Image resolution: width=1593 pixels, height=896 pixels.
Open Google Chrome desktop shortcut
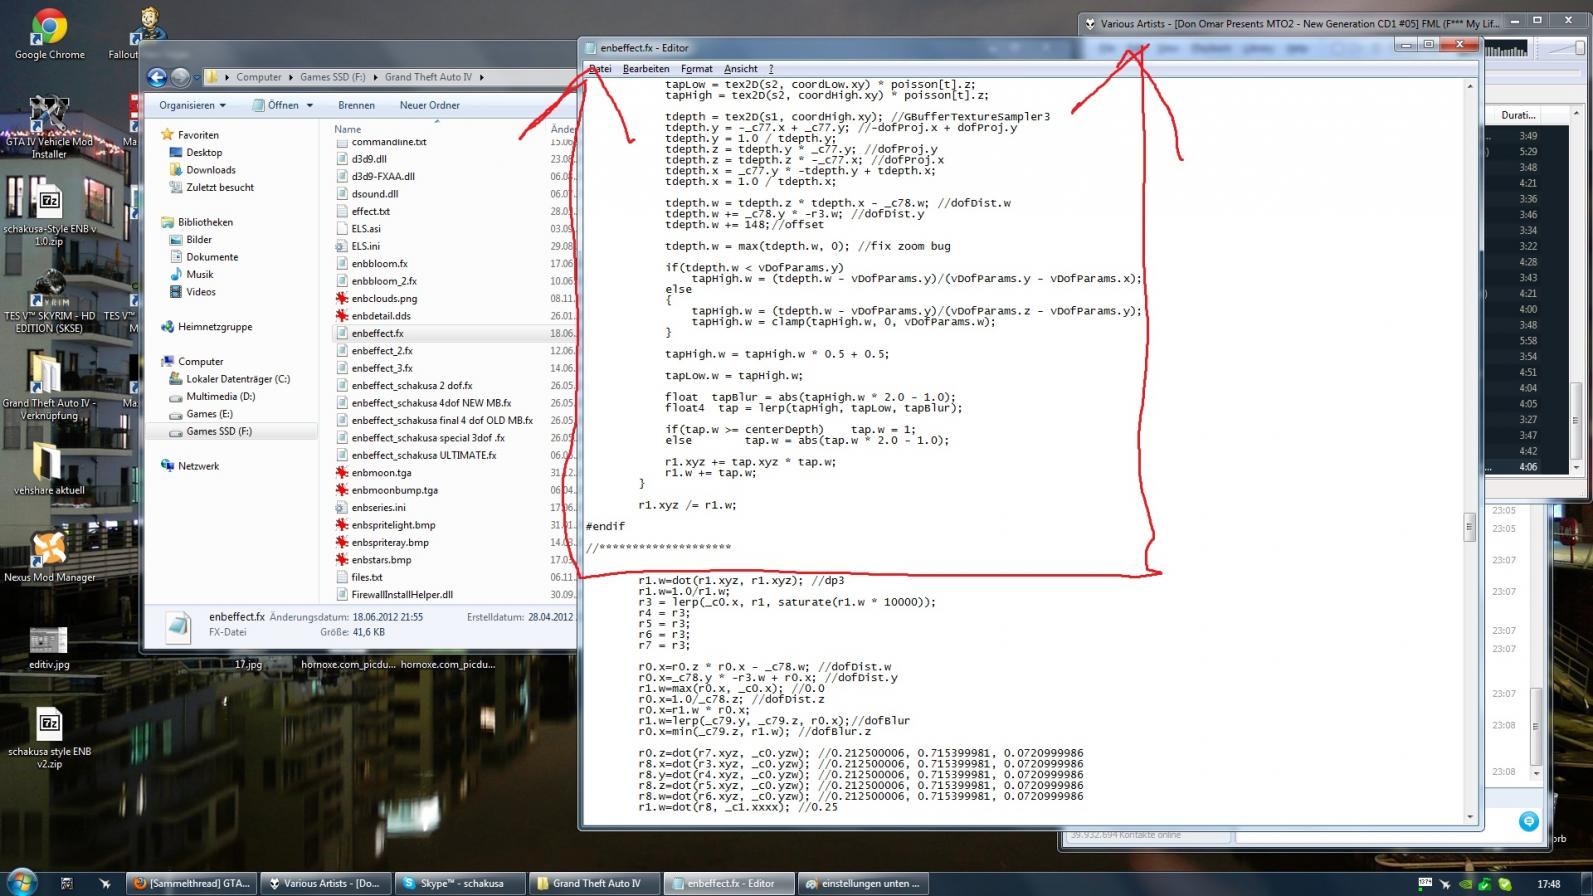pyautogui.click(x=49, y=35)
